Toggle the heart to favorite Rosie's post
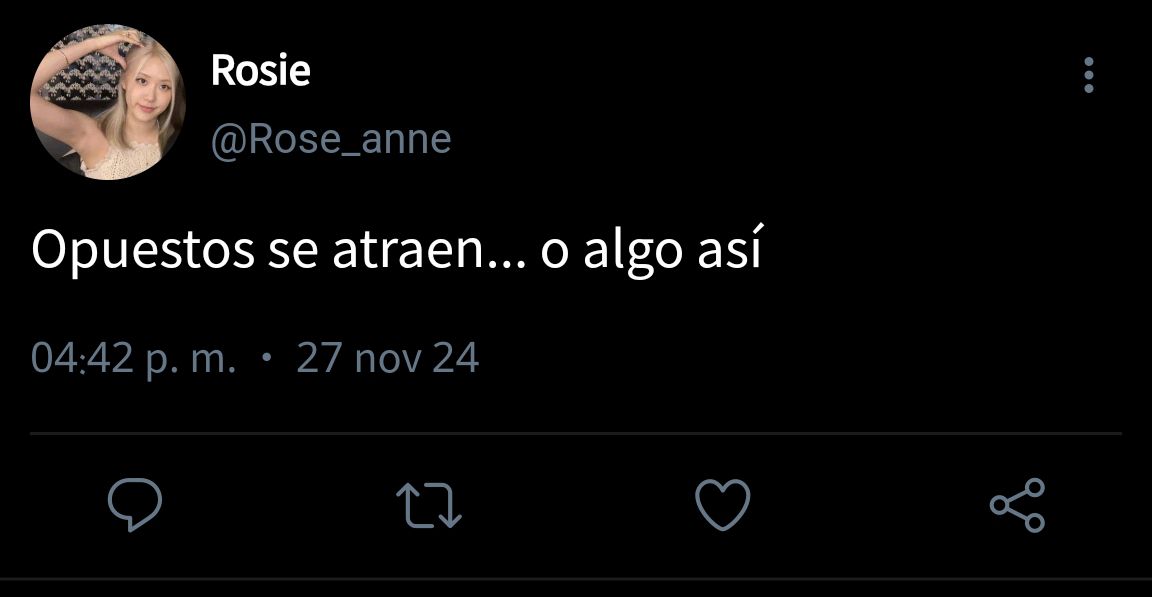This screenshot has width=1152, height=597. tap(723, 504)
